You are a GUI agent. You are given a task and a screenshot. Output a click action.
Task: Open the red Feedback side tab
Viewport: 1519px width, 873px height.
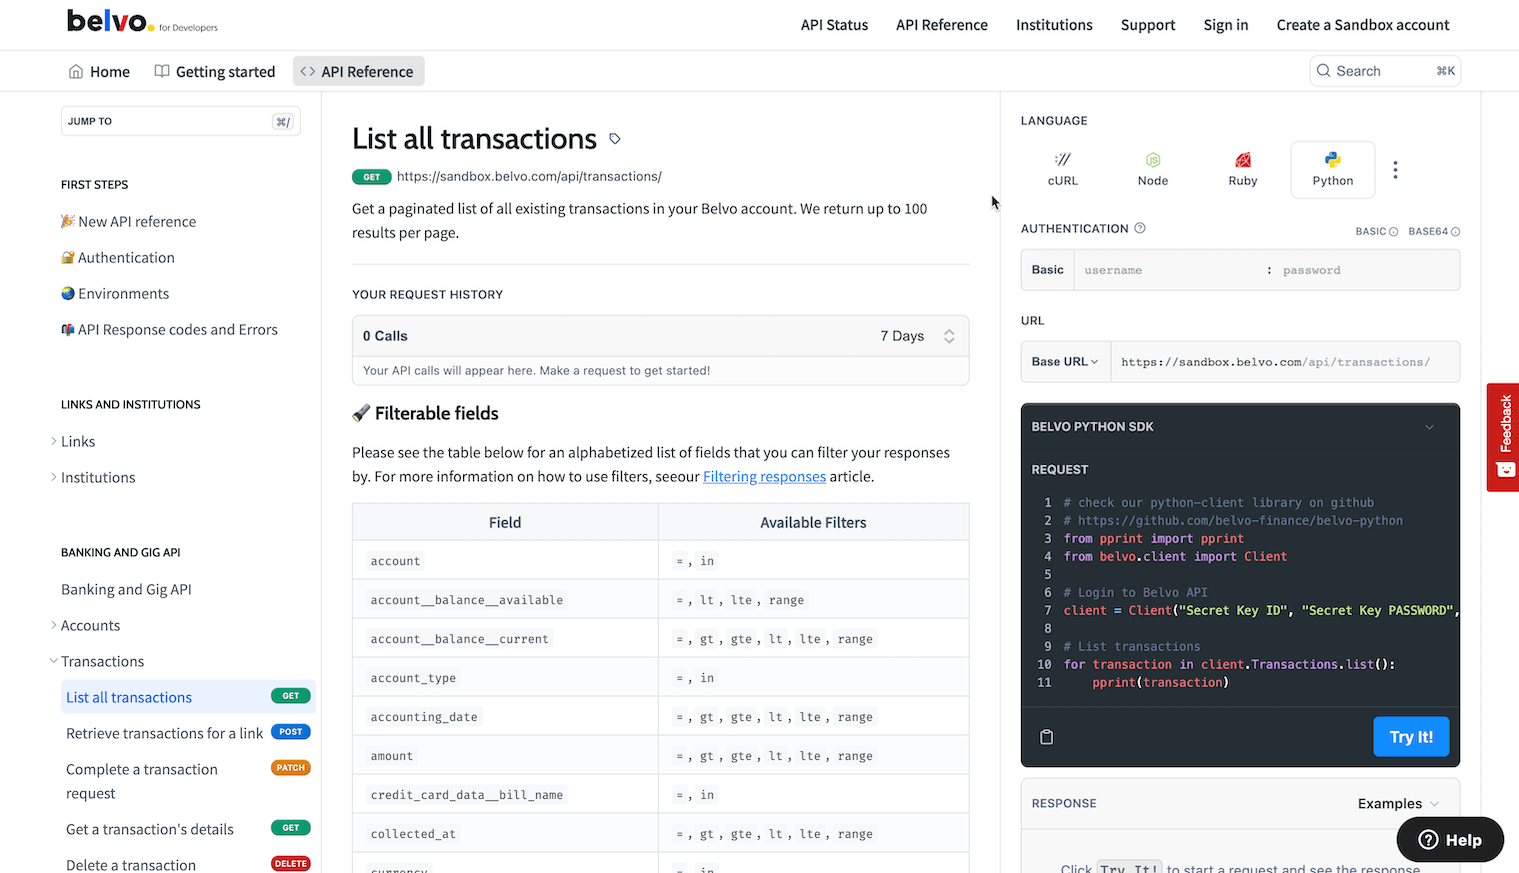pos(1503,437)
